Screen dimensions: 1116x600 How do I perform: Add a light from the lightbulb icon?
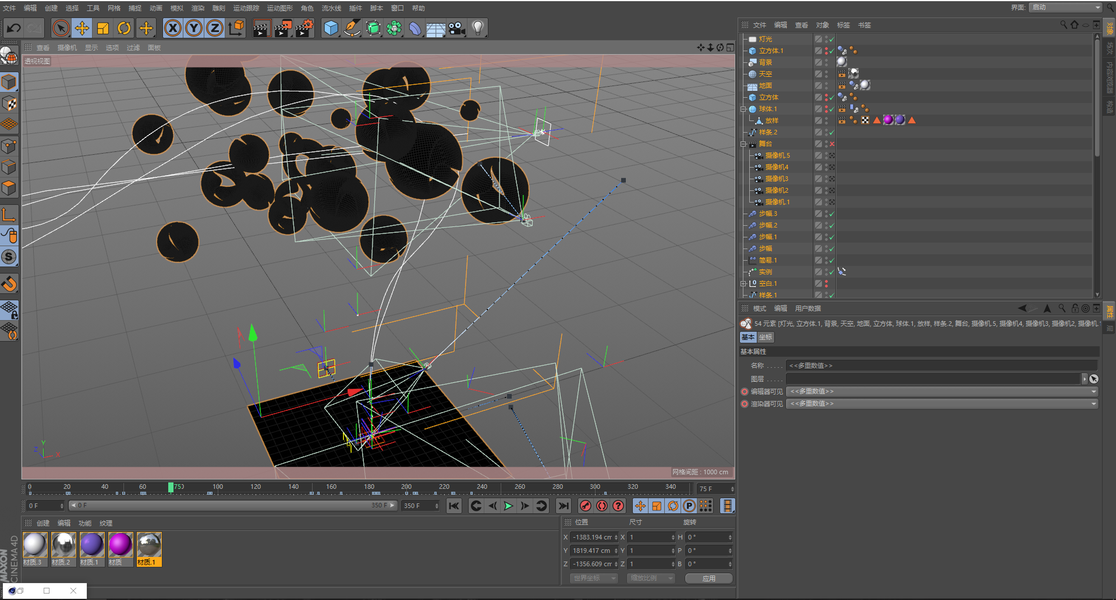pyautogui.click(x=478, y=28)
